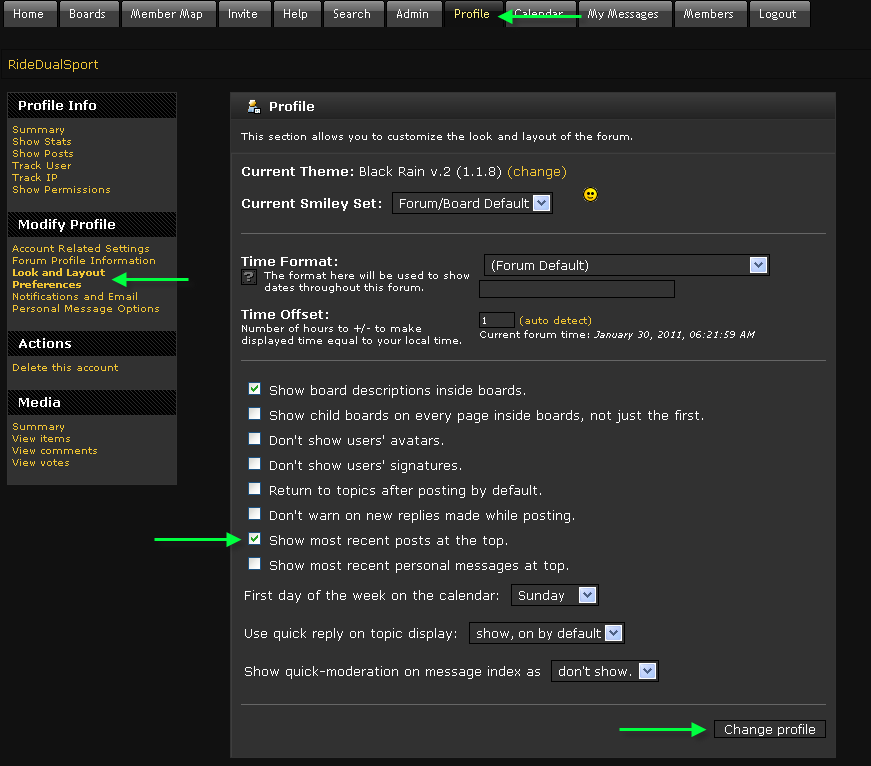Click the Profile header user icon

point(254,106)
